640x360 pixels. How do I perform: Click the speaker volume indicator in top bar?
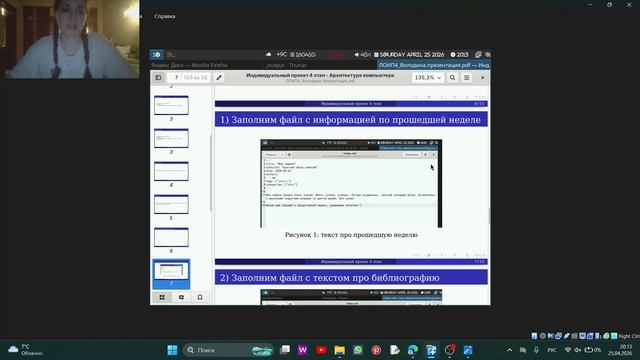coord(362,54)
